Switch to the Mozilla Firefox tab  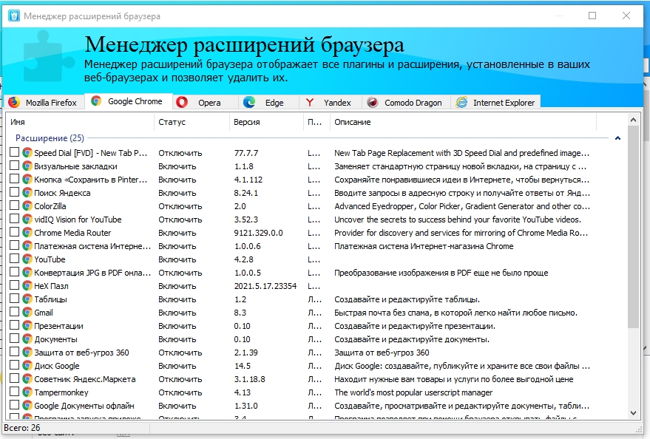(44, 102)
